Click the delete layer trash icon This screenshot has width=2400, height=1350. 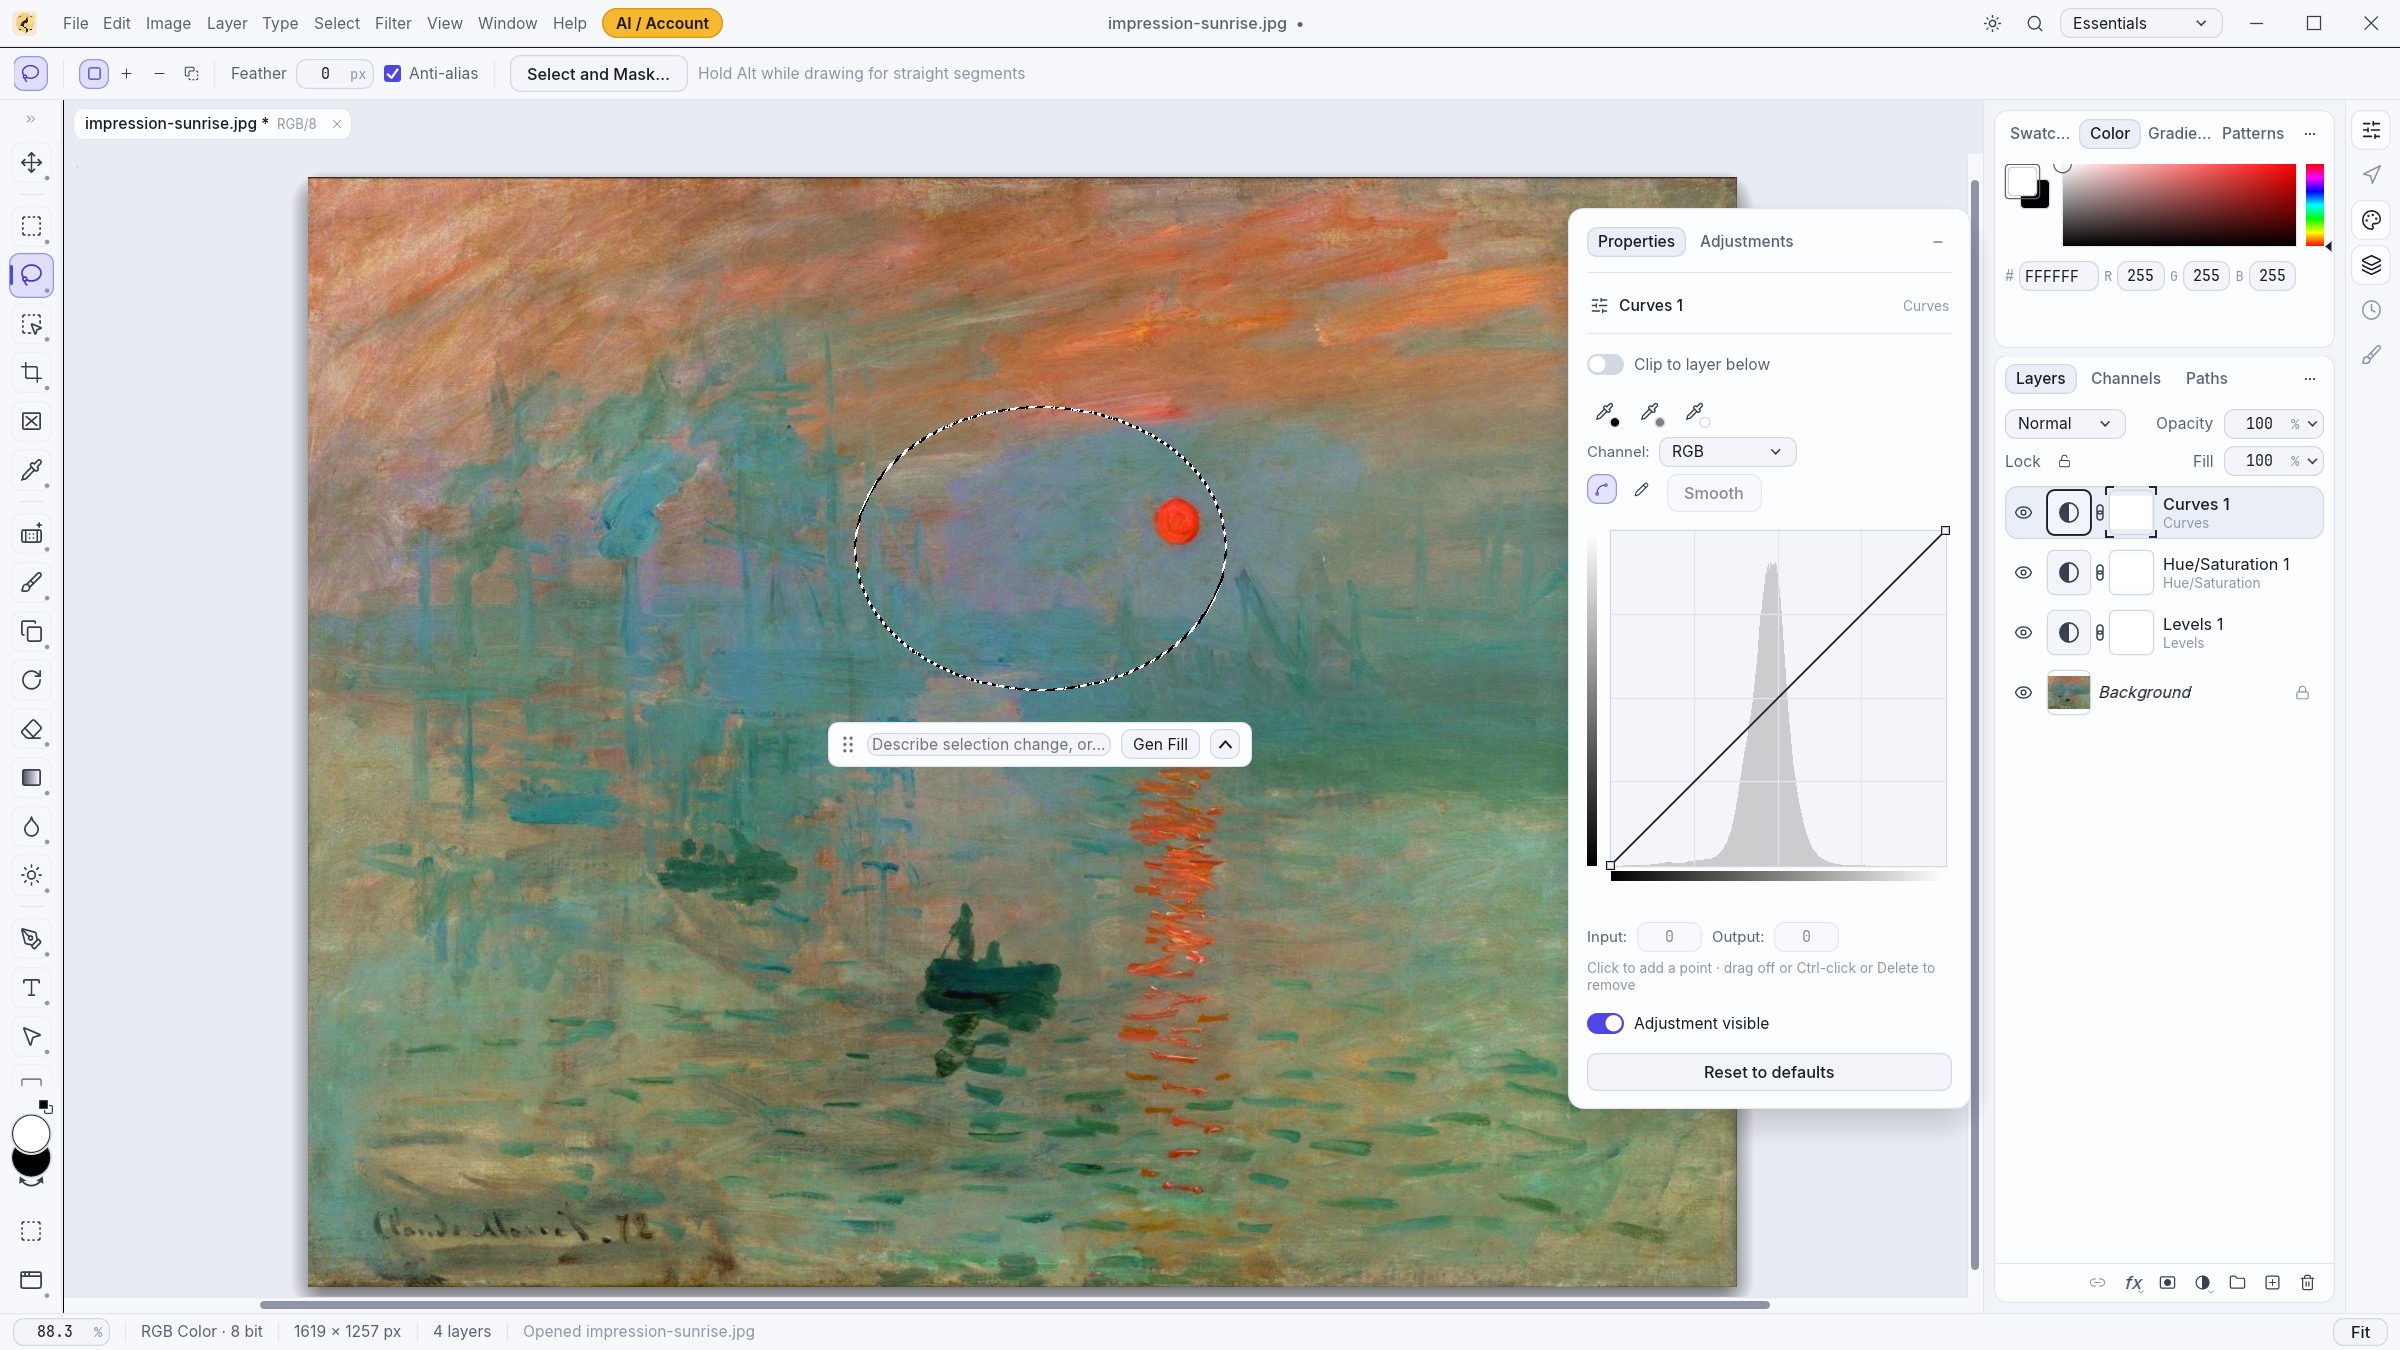point(2307,1282)
